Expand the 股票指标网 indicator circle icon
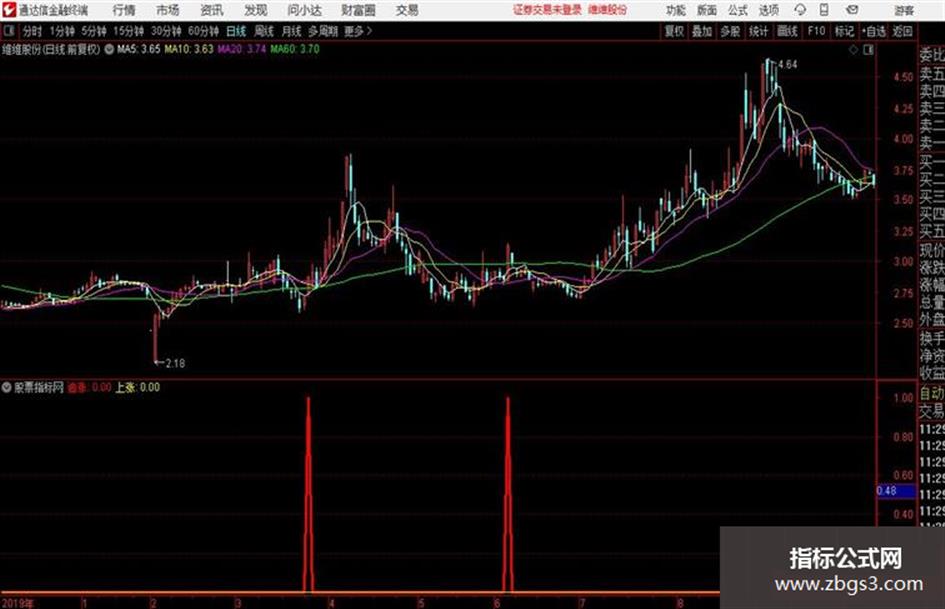Screen dimensions: 945x609 6,387
